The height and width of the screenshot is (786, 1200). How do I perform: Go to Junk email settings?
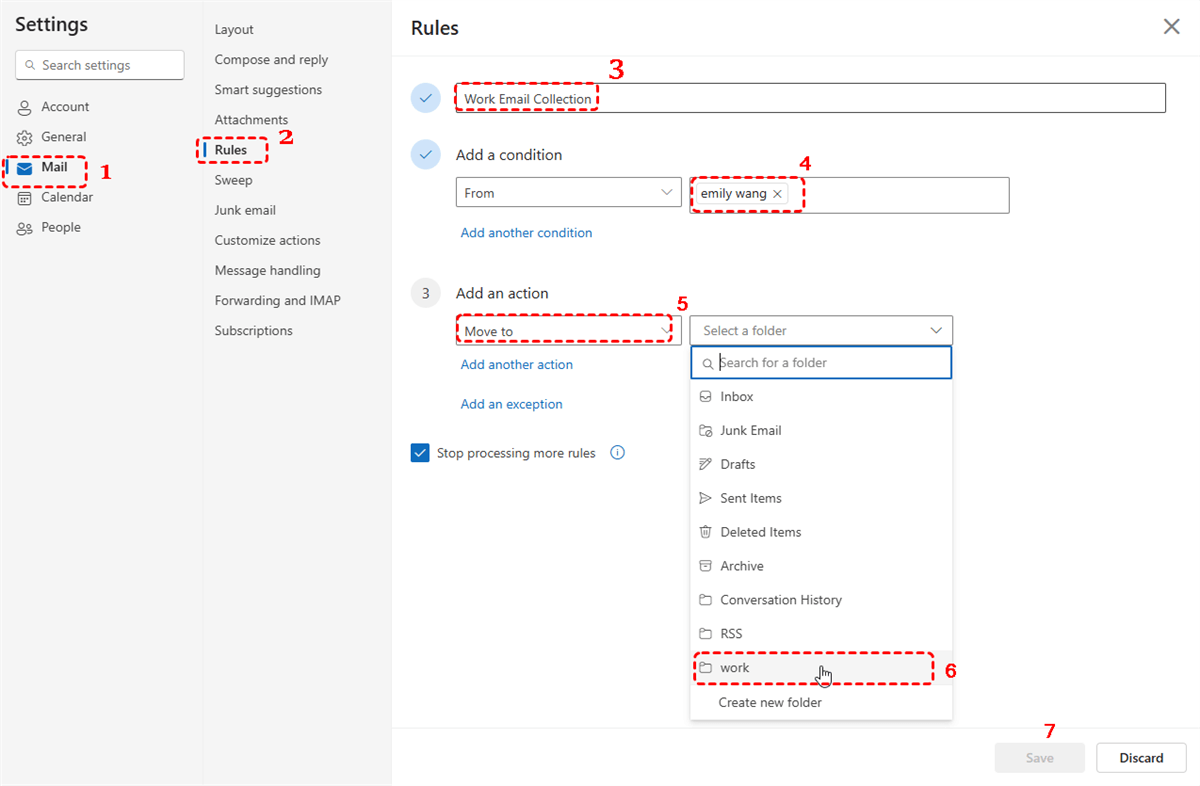245,211
